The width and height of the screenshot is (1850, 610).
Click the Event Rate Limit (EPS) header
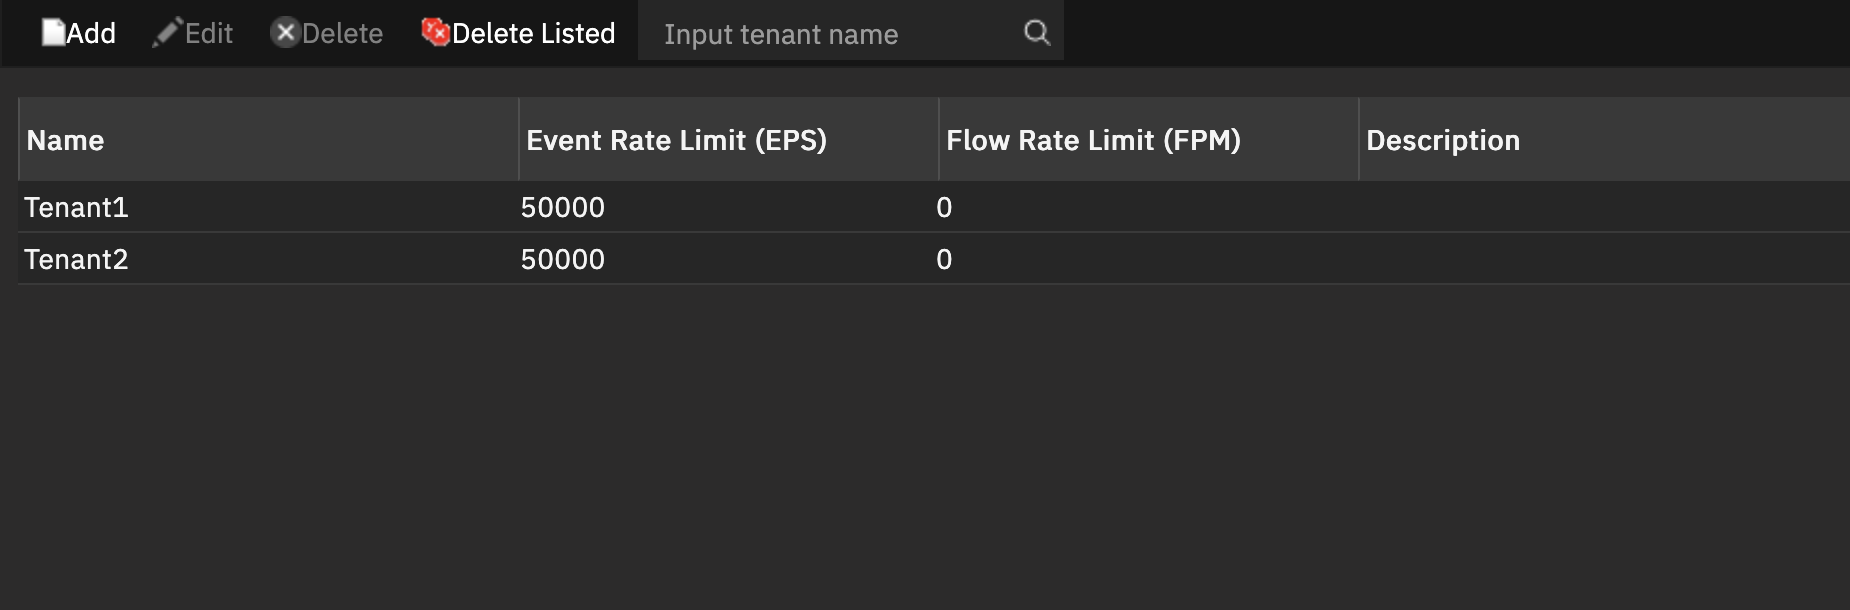pos(678,140)
